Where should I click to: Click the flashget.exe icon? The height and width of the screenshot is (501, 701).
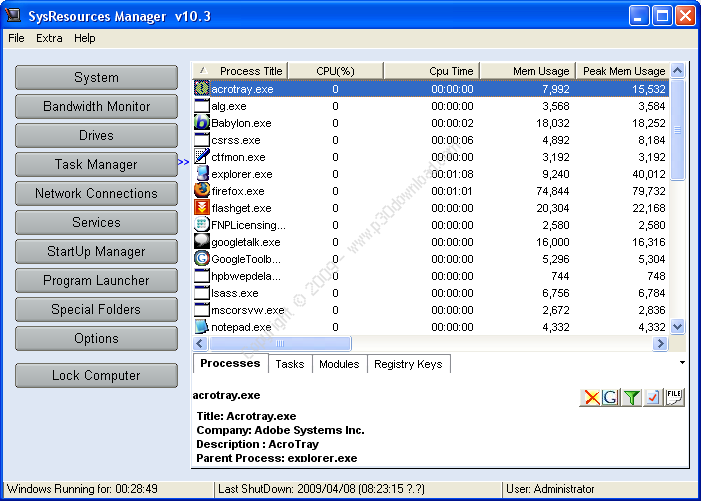pos(202,207)
